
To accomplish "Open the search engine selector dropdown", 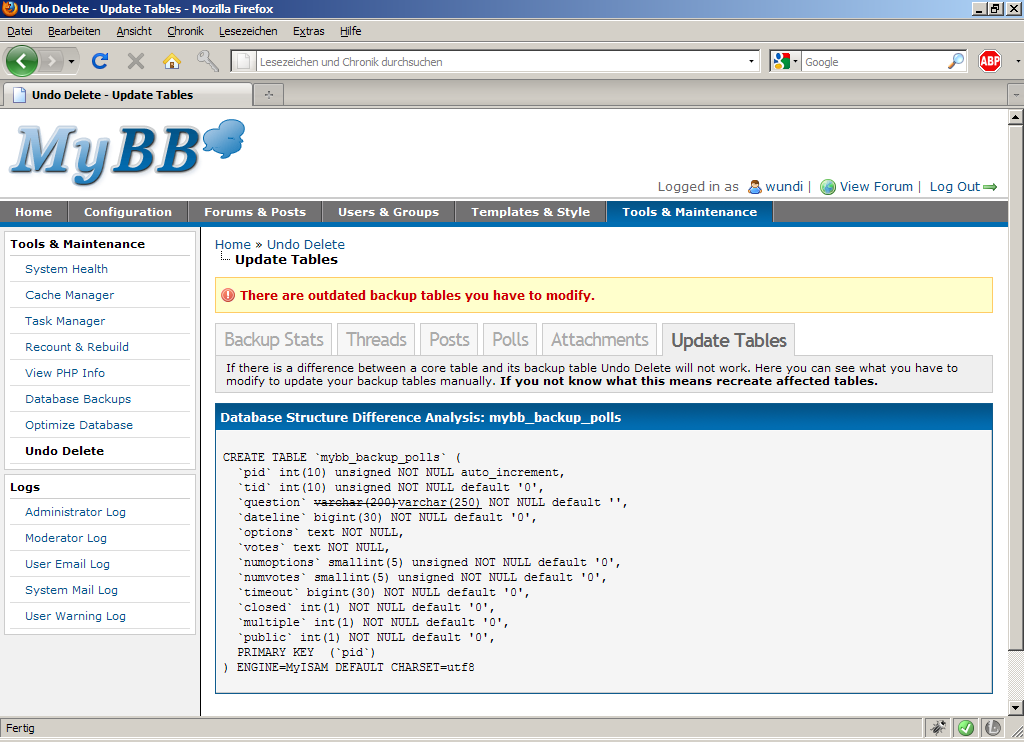I will [x=795, y=61].
